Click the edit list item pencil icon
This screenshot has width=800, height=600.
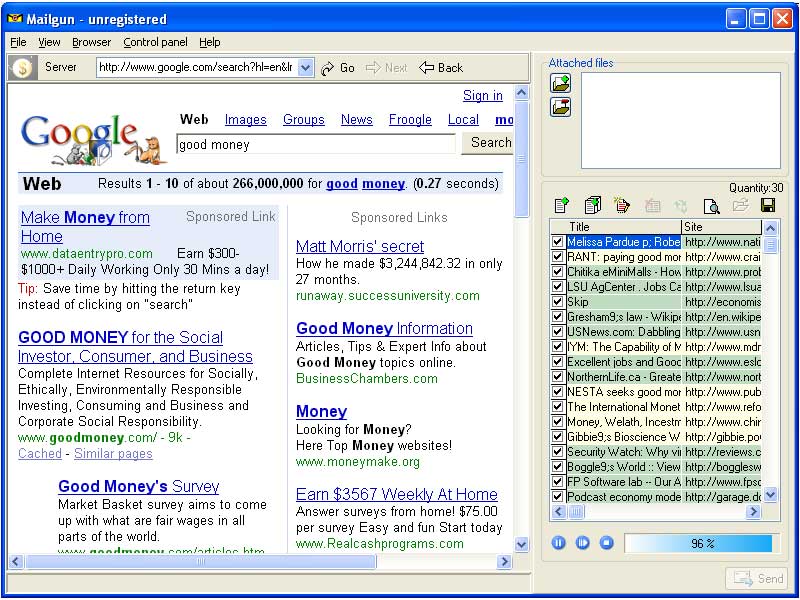pyautogui.click(x=621, y=205)
